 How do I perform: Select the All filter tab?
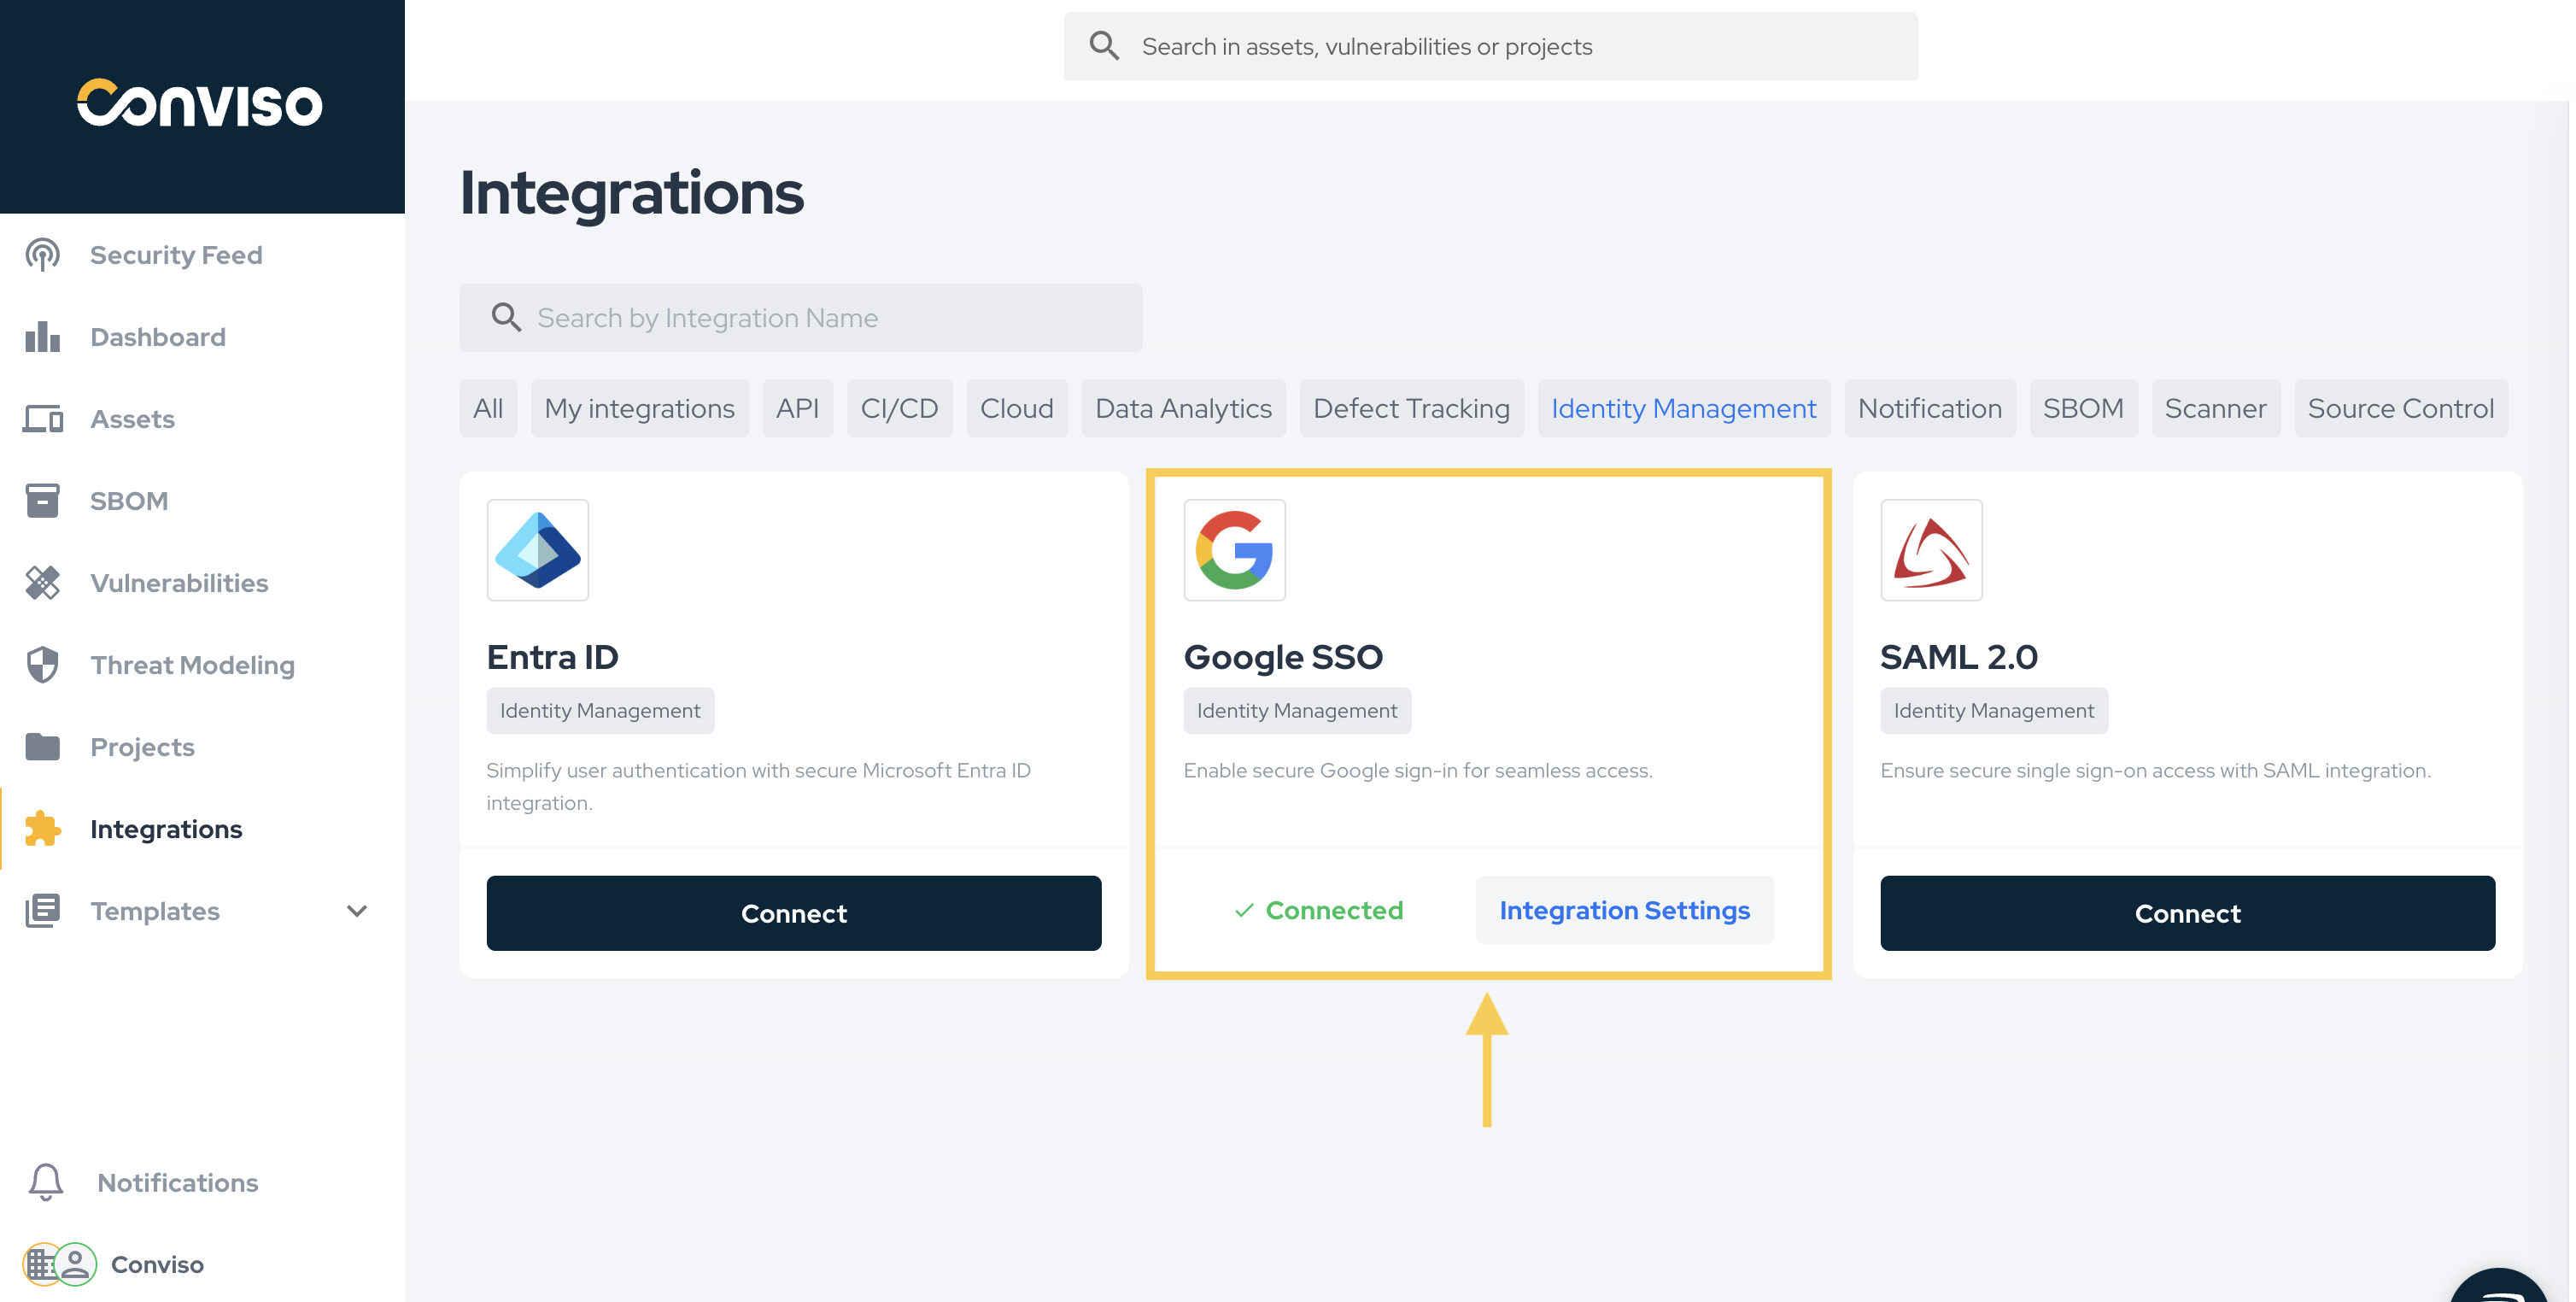coord(488,408)
